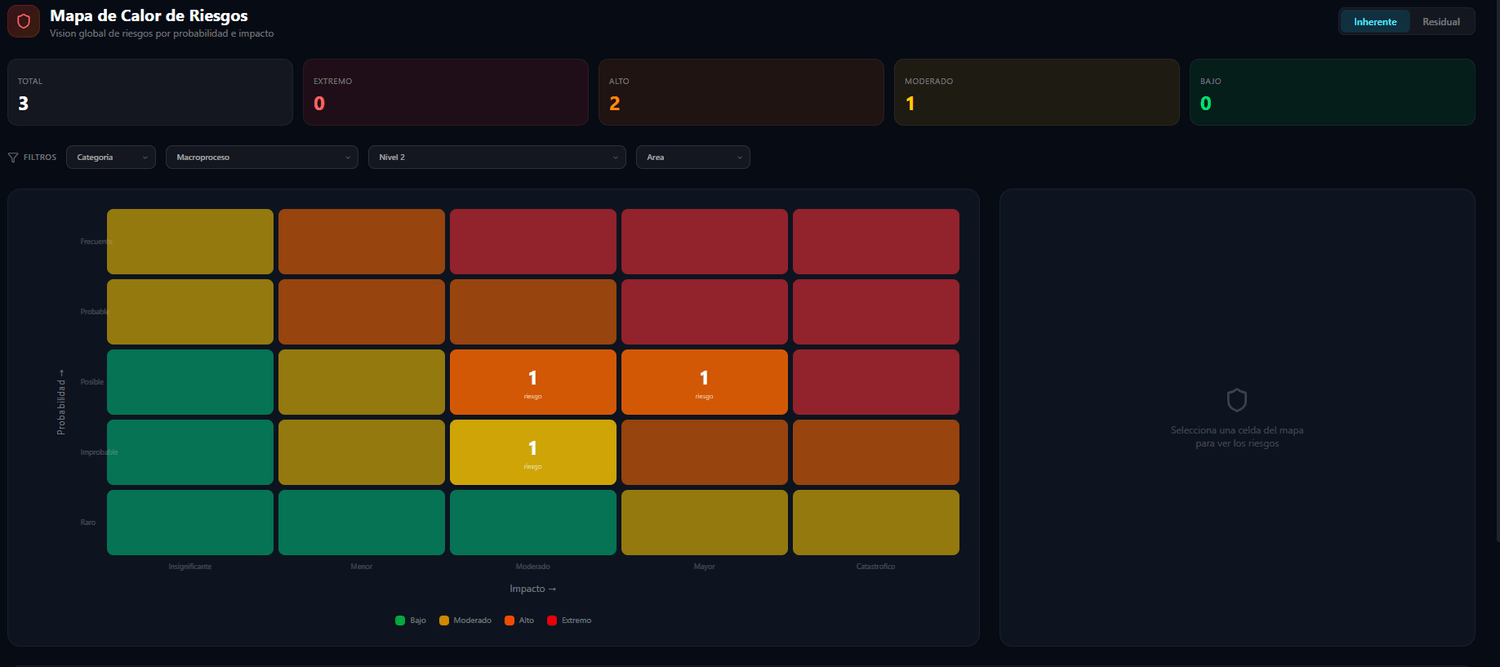Expand the Macroproceso dropdown
Image resolution: width=1500 pixels, height=667 pixels.
click(x=262, y=157)
